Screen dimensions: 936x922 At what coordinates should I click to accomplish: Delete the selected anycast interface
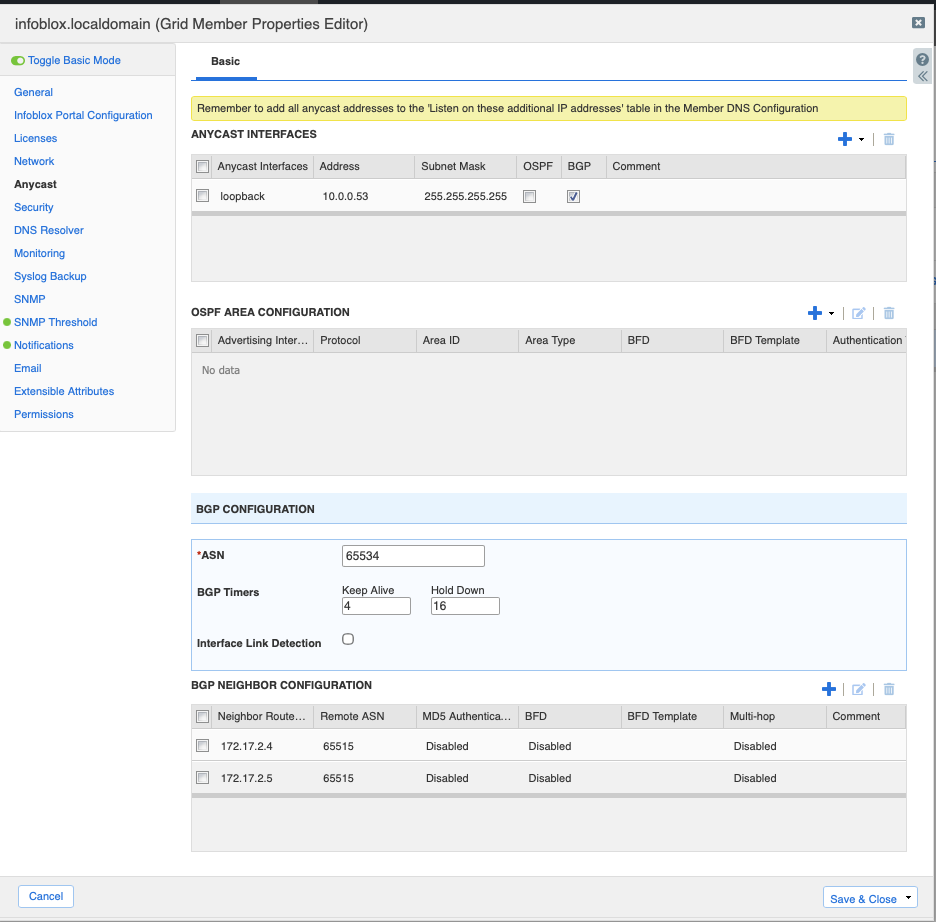(x=888, y=139)
